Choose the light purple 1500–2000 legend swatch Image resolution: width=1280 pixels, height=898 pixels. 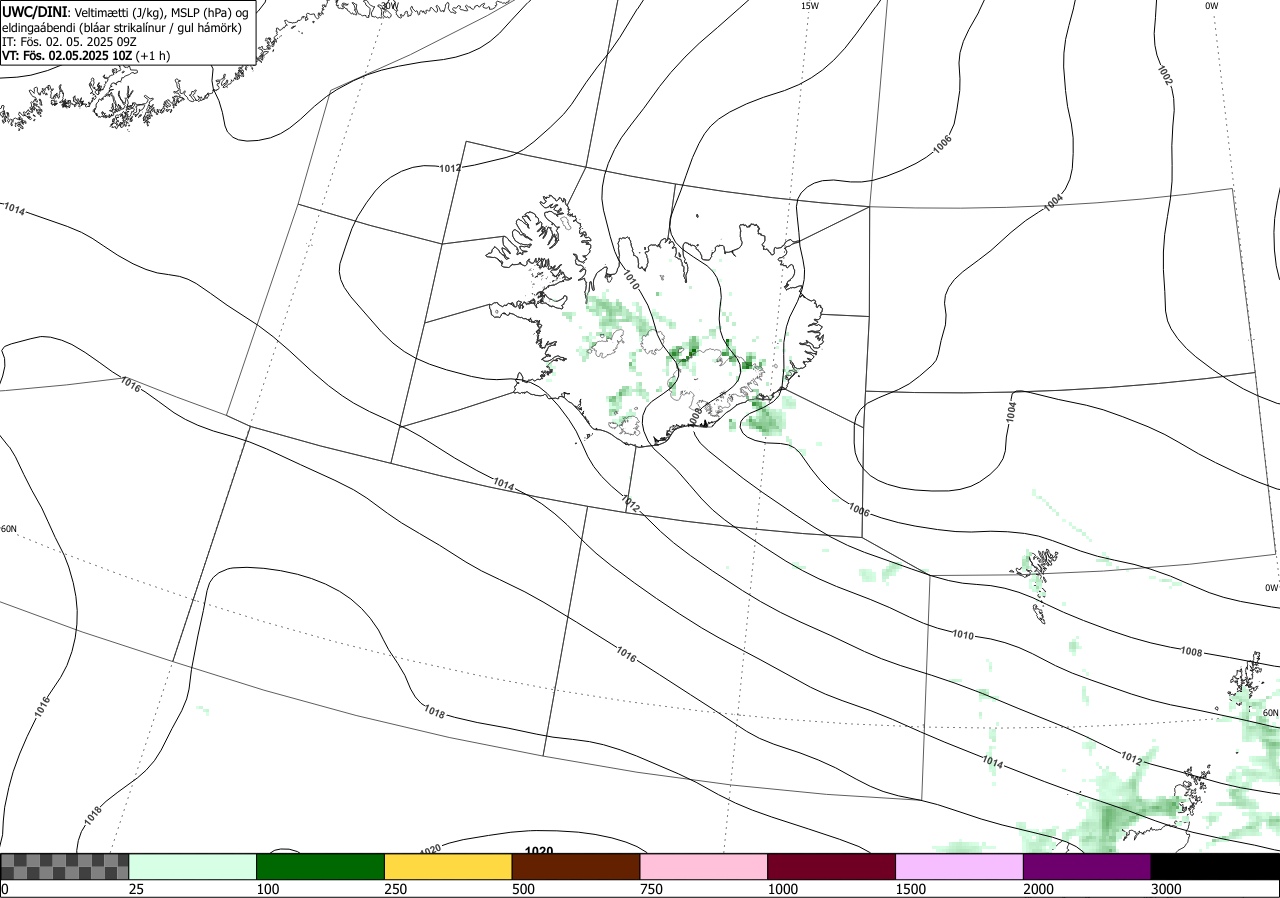tap(960, 866)
